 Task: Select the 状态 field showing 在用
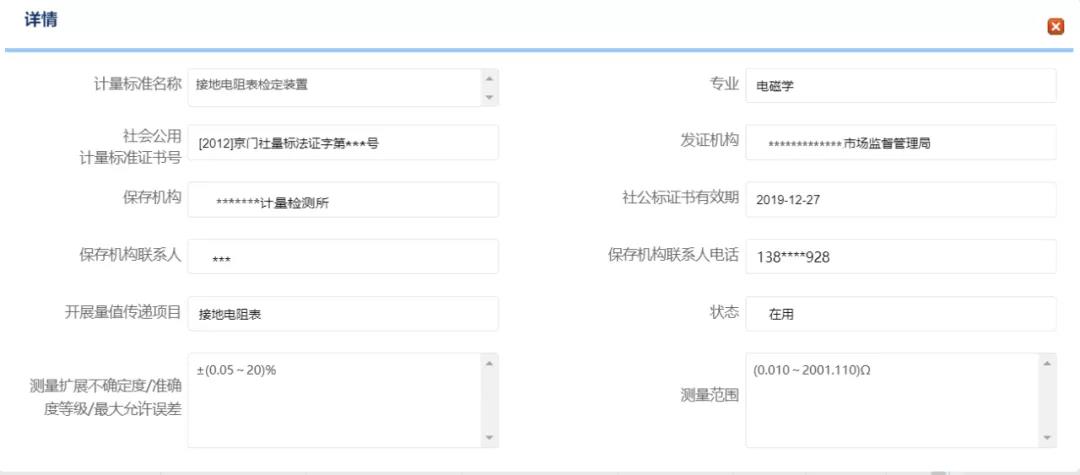[x=900, y=313]
